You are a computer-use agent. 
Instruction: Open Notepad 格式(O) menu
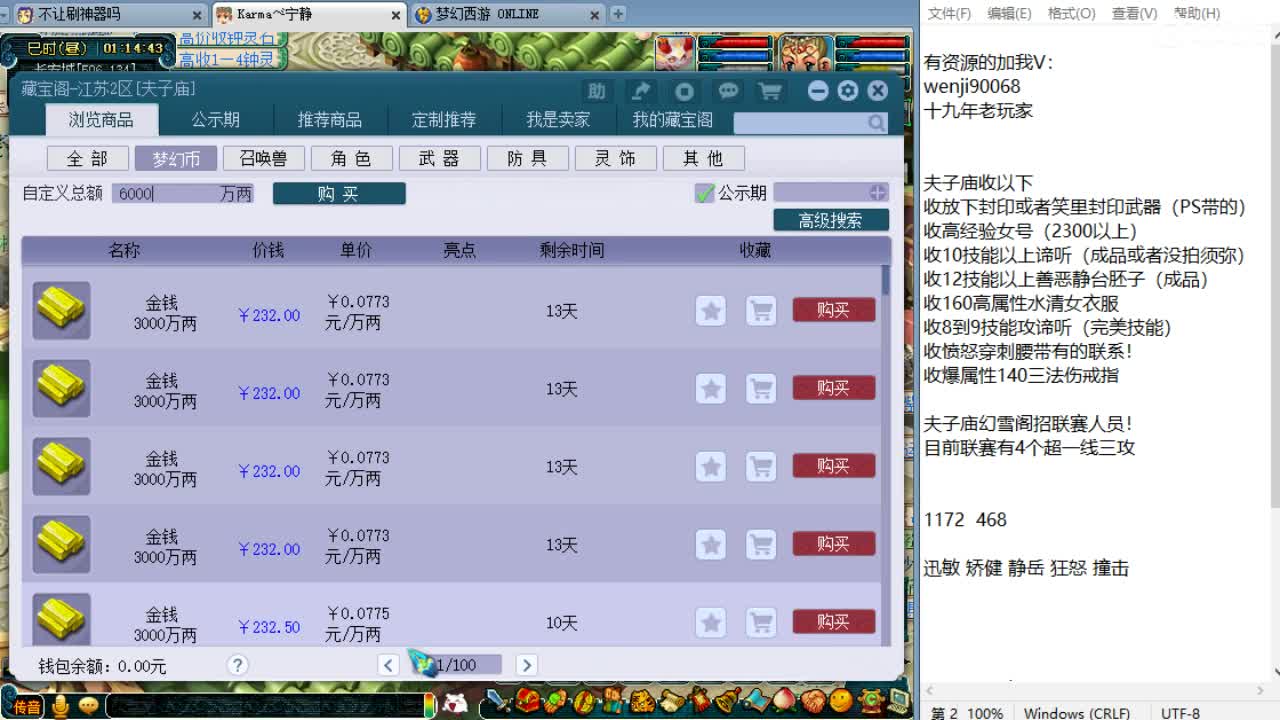pyautogui.click(x=1072, y=13)
